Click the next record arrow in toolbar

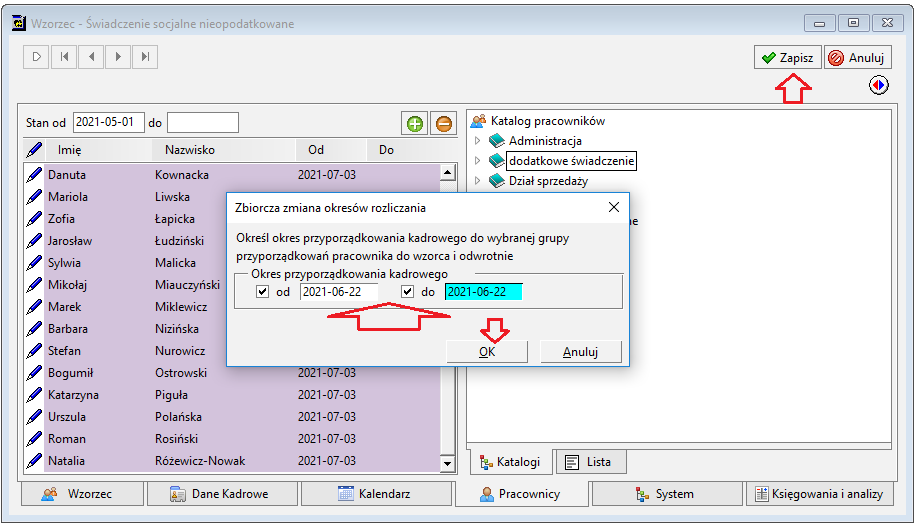tap(118, 57)
